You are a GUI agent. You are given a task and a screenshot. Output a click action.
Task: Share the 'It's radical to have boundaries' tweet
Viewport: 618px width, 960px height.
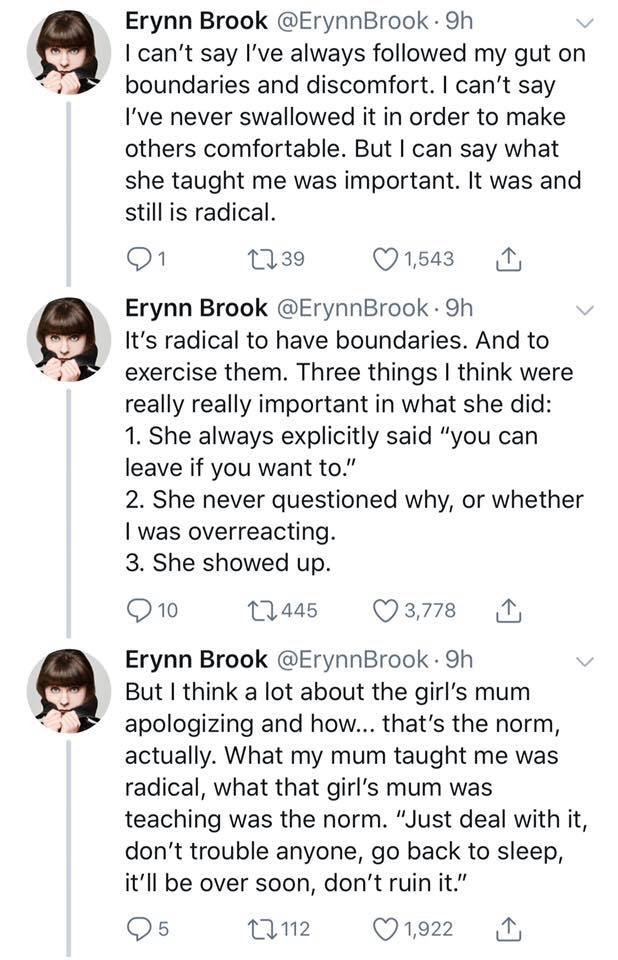coord(507,610)
